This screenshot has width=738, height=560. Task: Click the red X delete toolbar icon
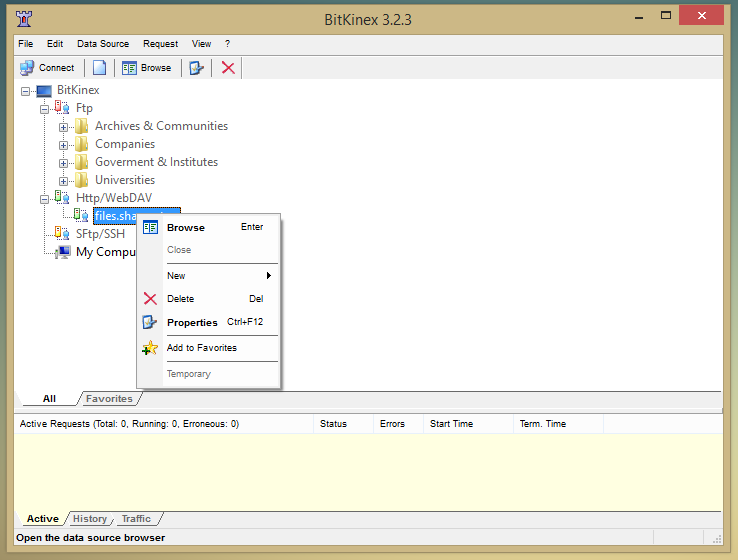pyautogui.click(x=228, y=68)
